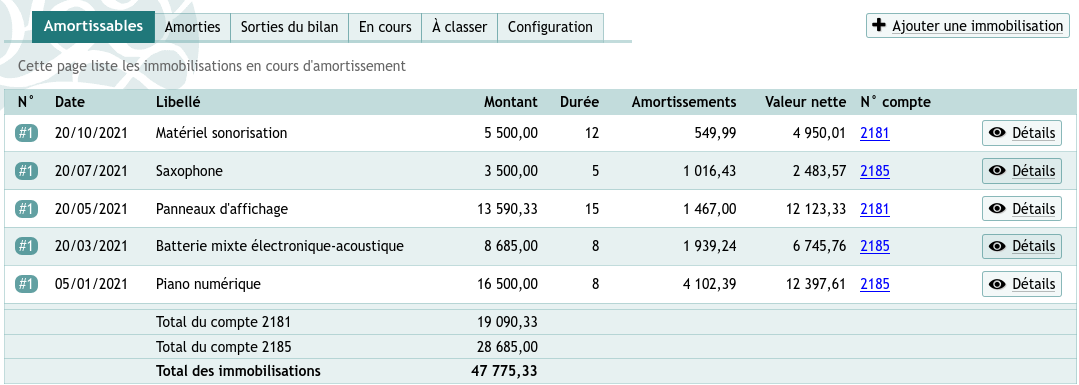The width and height of the screenshot is (1079, 385).
Task: Click the plus icon on Ajouter une immobilisation
Action: pos(879,26)
